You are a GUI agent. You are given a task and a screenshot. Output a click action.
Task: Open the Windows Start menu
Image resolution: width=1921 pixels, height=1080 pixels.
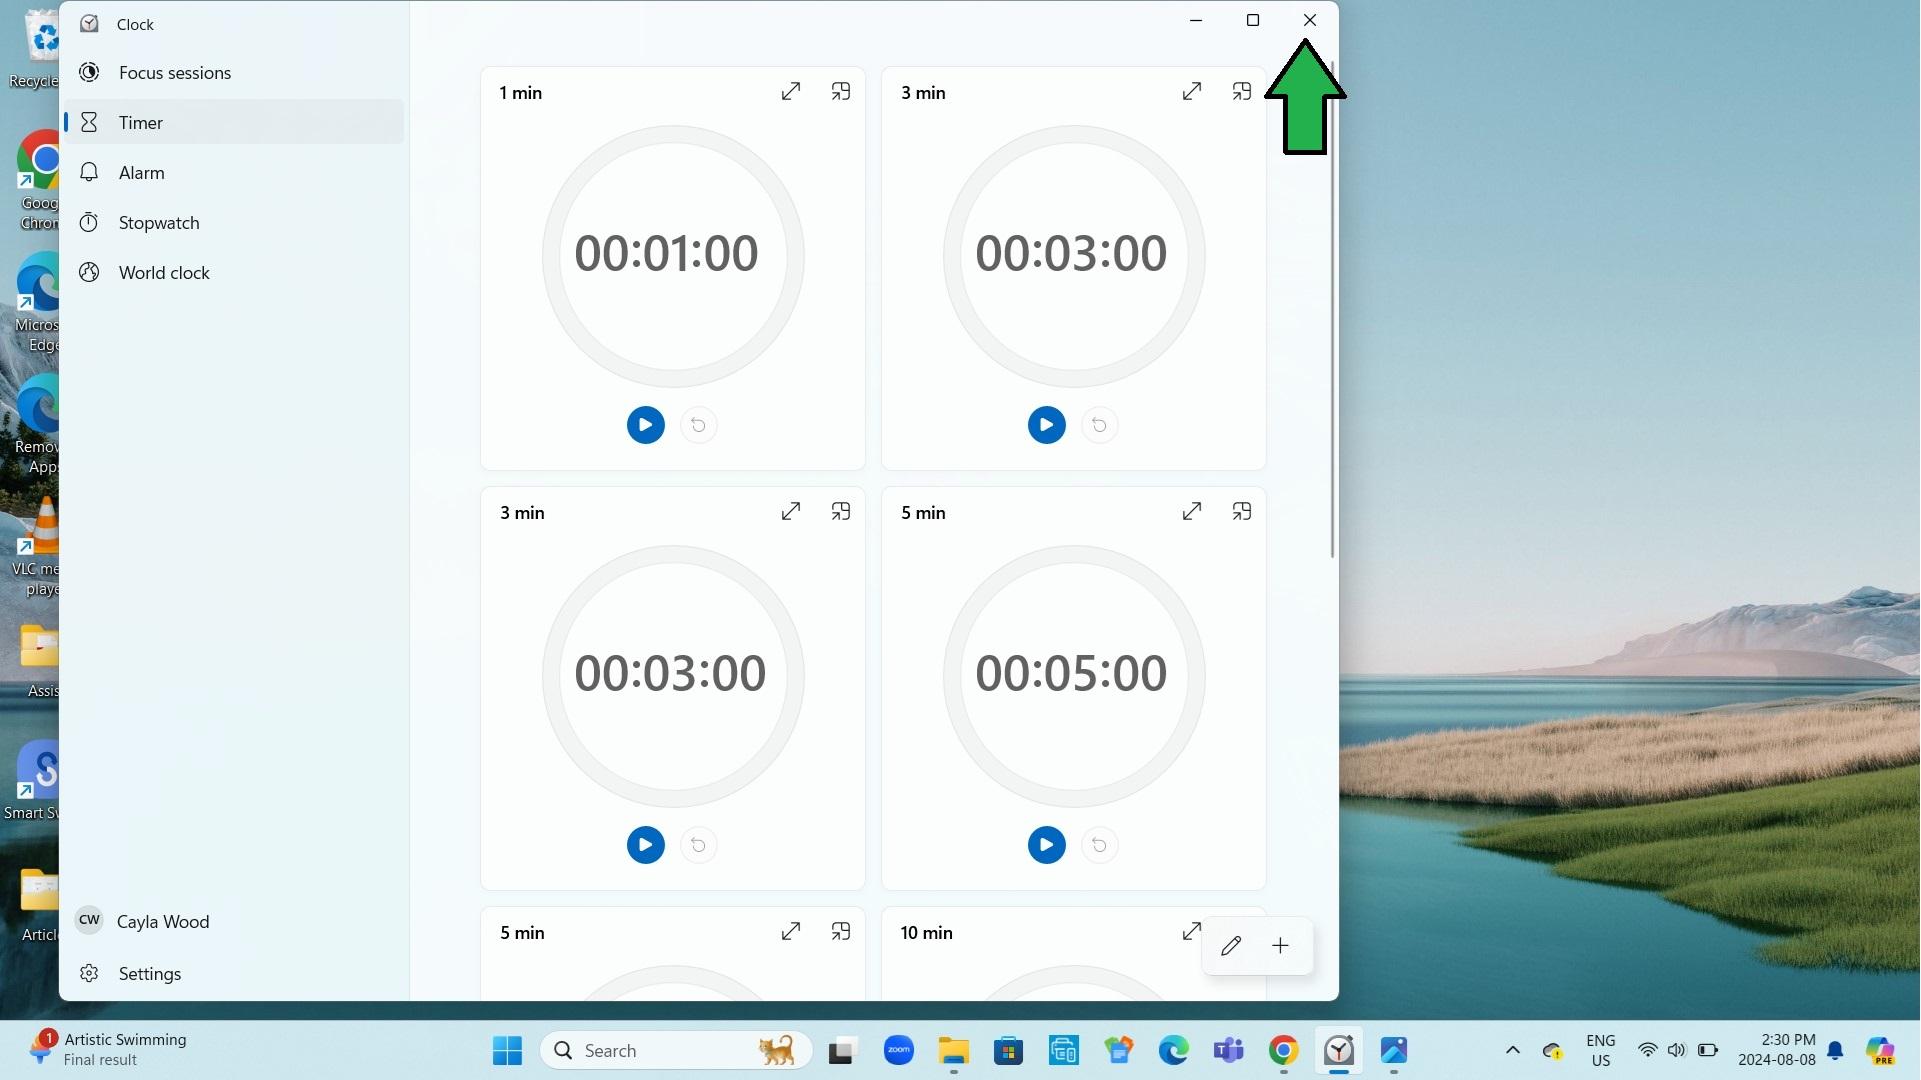pos(507,1051)
